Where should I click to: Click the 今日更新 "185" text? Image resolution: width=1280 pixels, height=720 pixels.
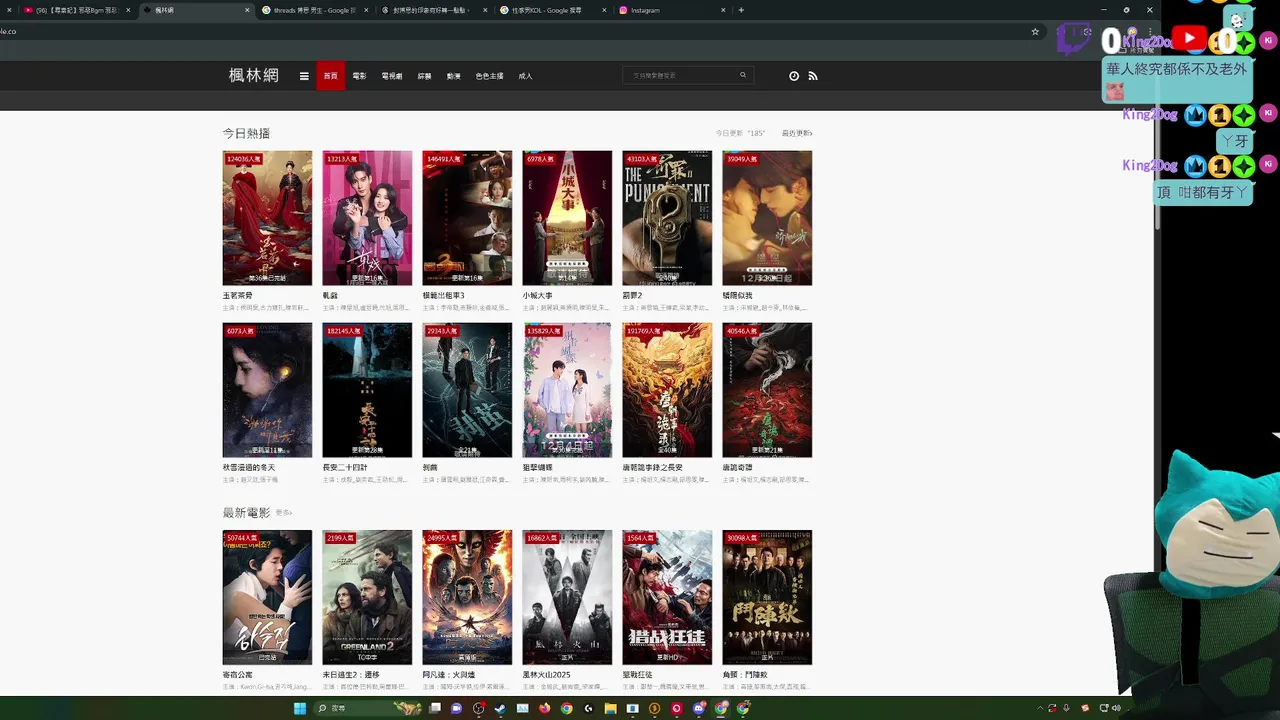[740, 133]
